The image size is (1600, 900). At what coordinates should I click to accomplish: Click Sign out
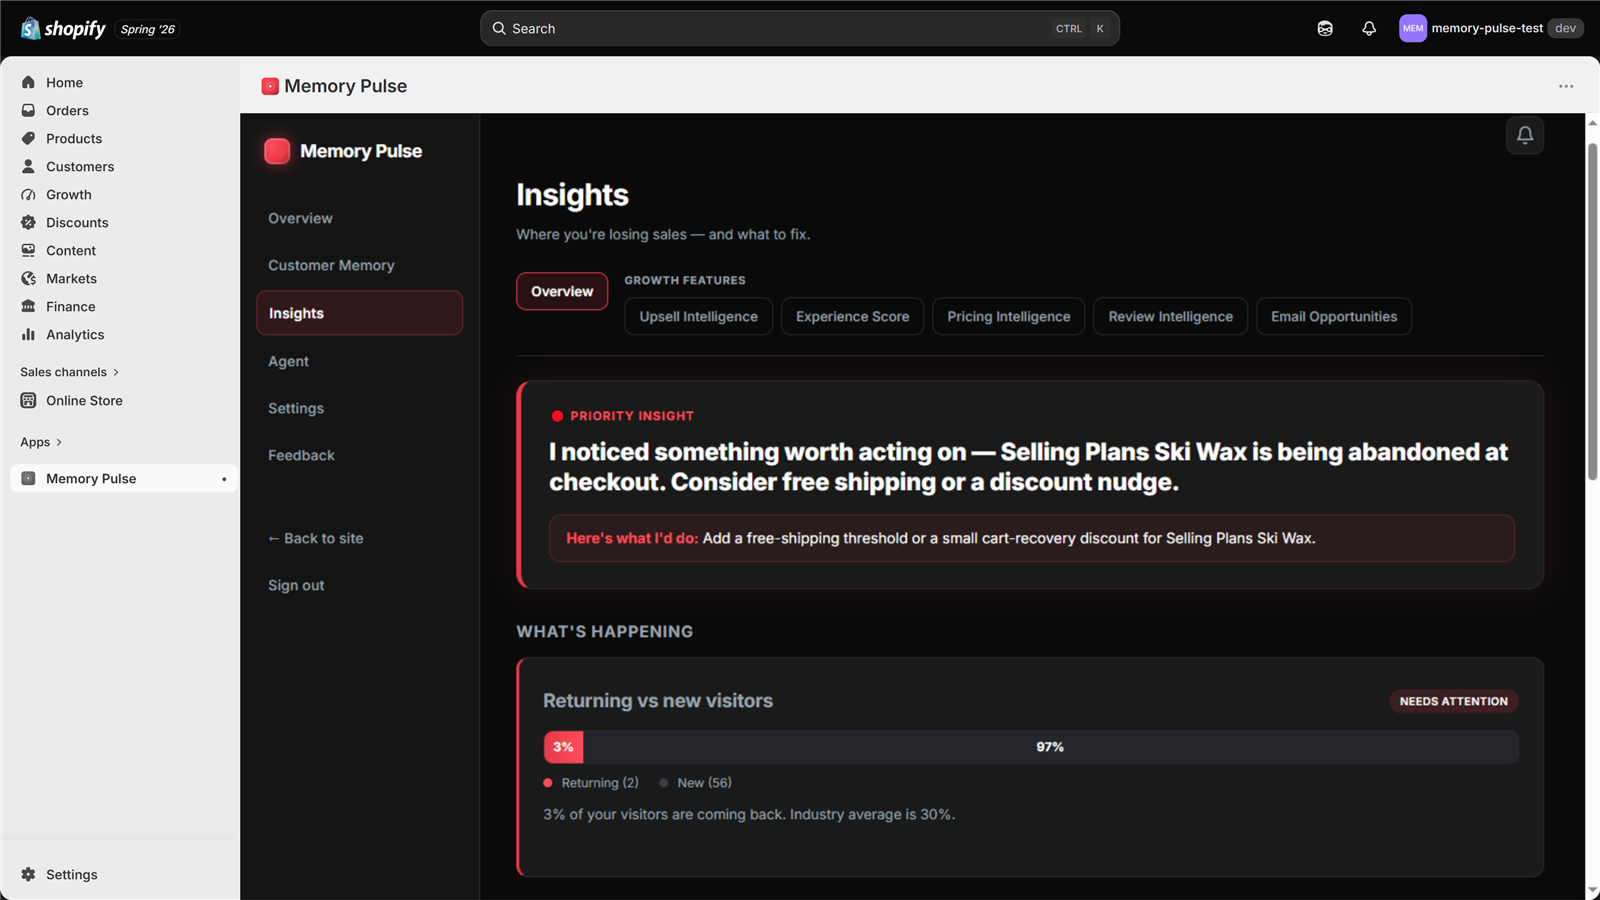pyautogui.click(x=296, y=585)
